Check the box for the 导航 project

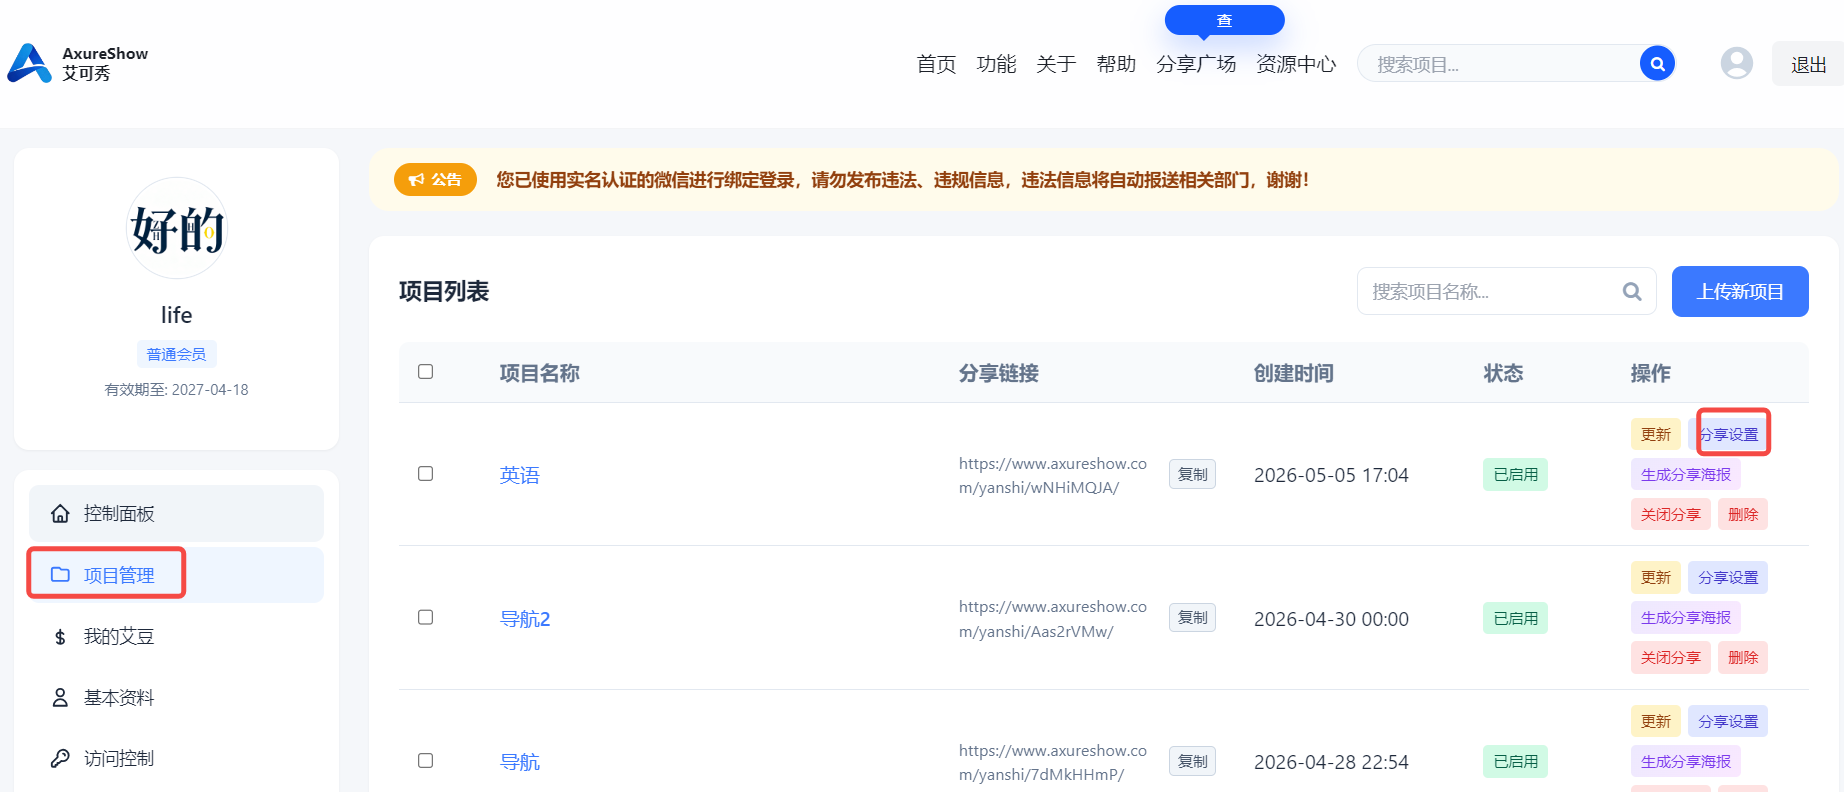tap(425, 761)
